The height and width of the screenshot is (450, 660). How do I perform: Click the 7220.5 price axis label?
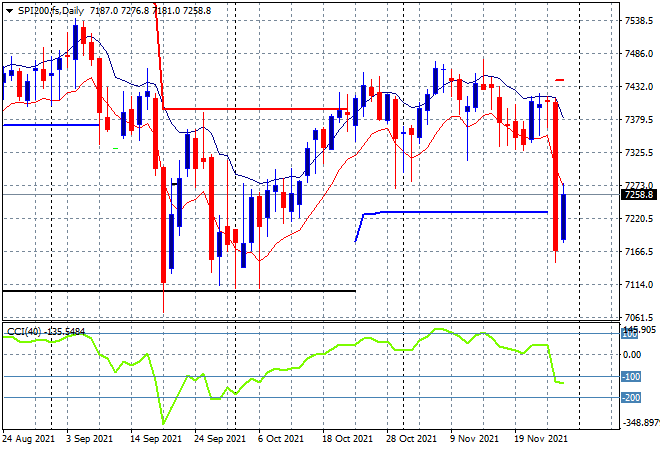(639, 218)
